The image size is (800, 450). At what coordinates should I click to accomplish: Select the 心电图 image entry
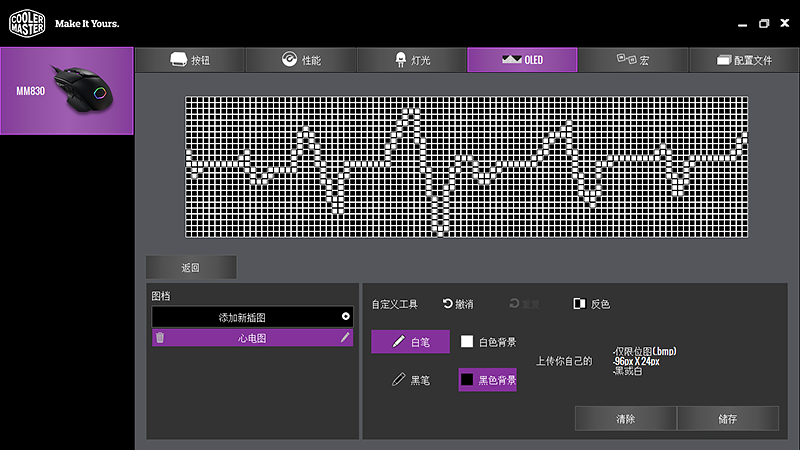click(252, 338)
